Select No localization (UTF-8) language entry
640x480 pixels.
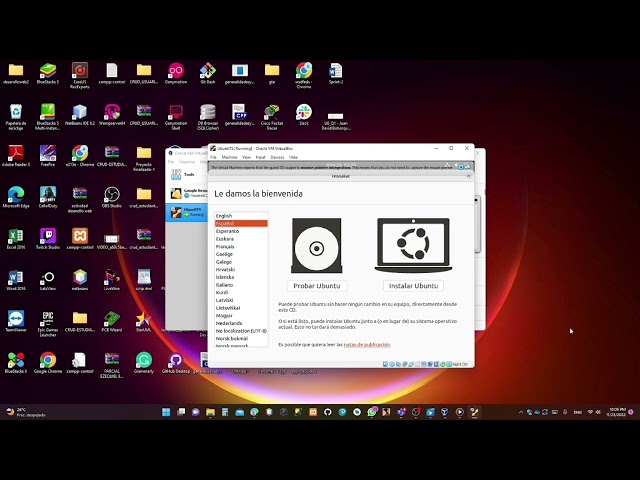pos(241,331)
